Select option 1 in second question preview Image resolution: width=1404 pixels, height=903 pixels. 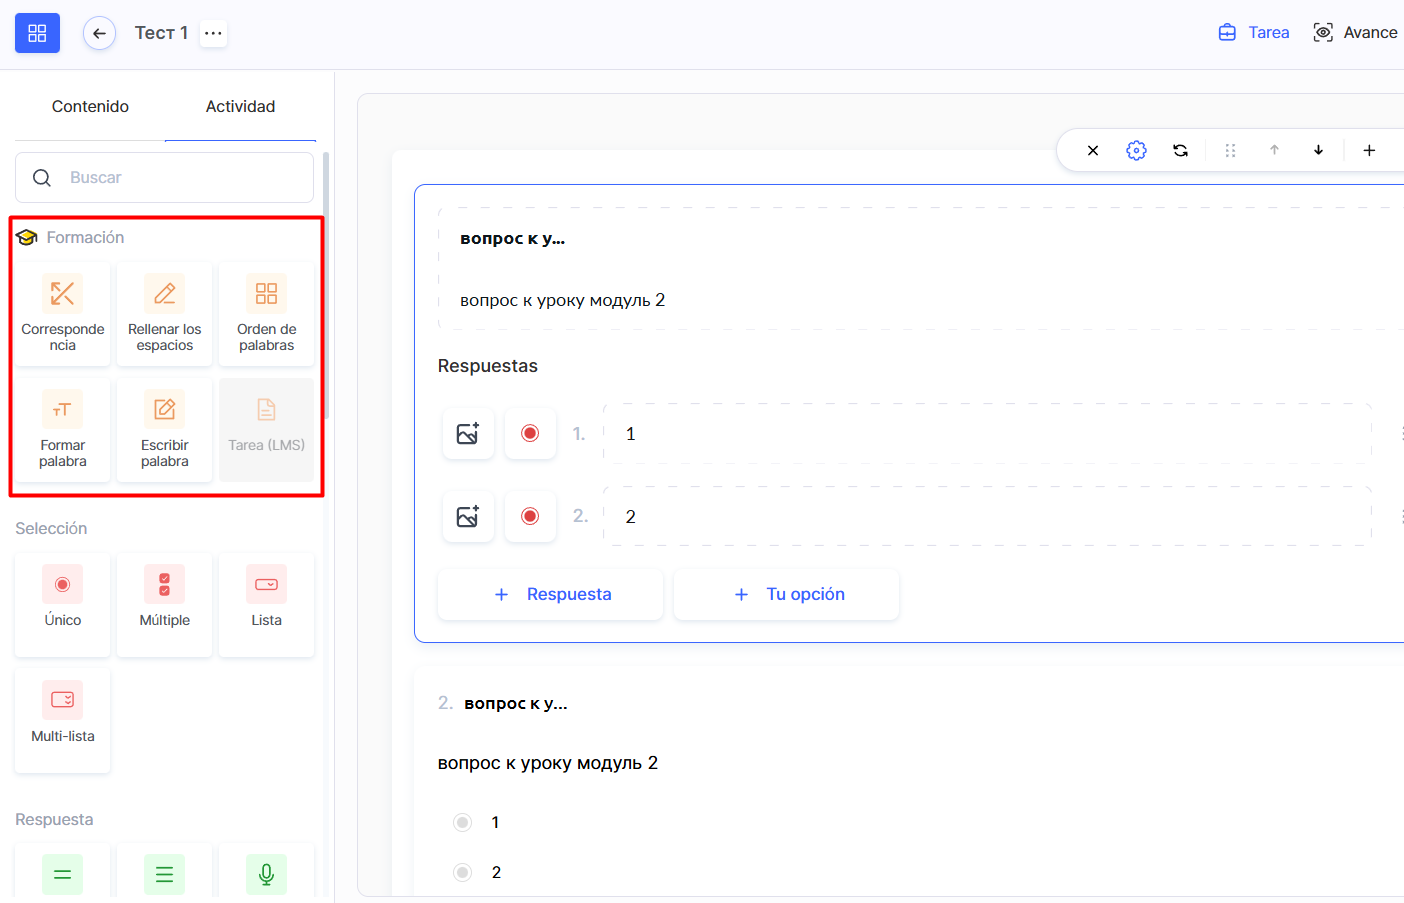(x=462, y=822)
